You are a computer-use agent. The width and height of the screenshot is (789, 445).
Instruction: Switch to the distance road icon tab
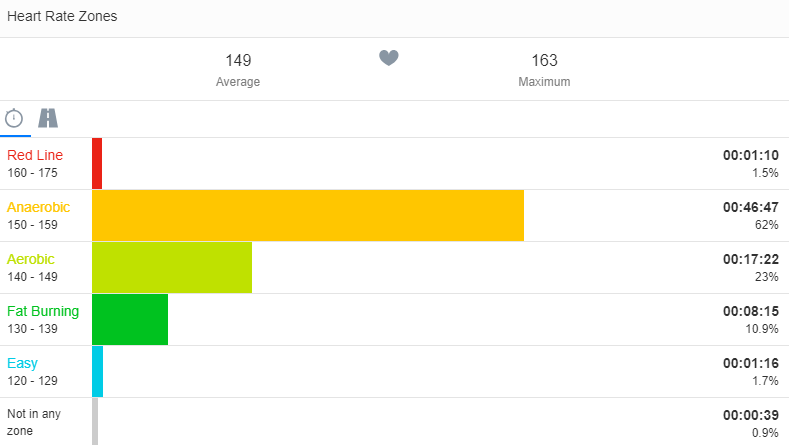tap(48, 118)
